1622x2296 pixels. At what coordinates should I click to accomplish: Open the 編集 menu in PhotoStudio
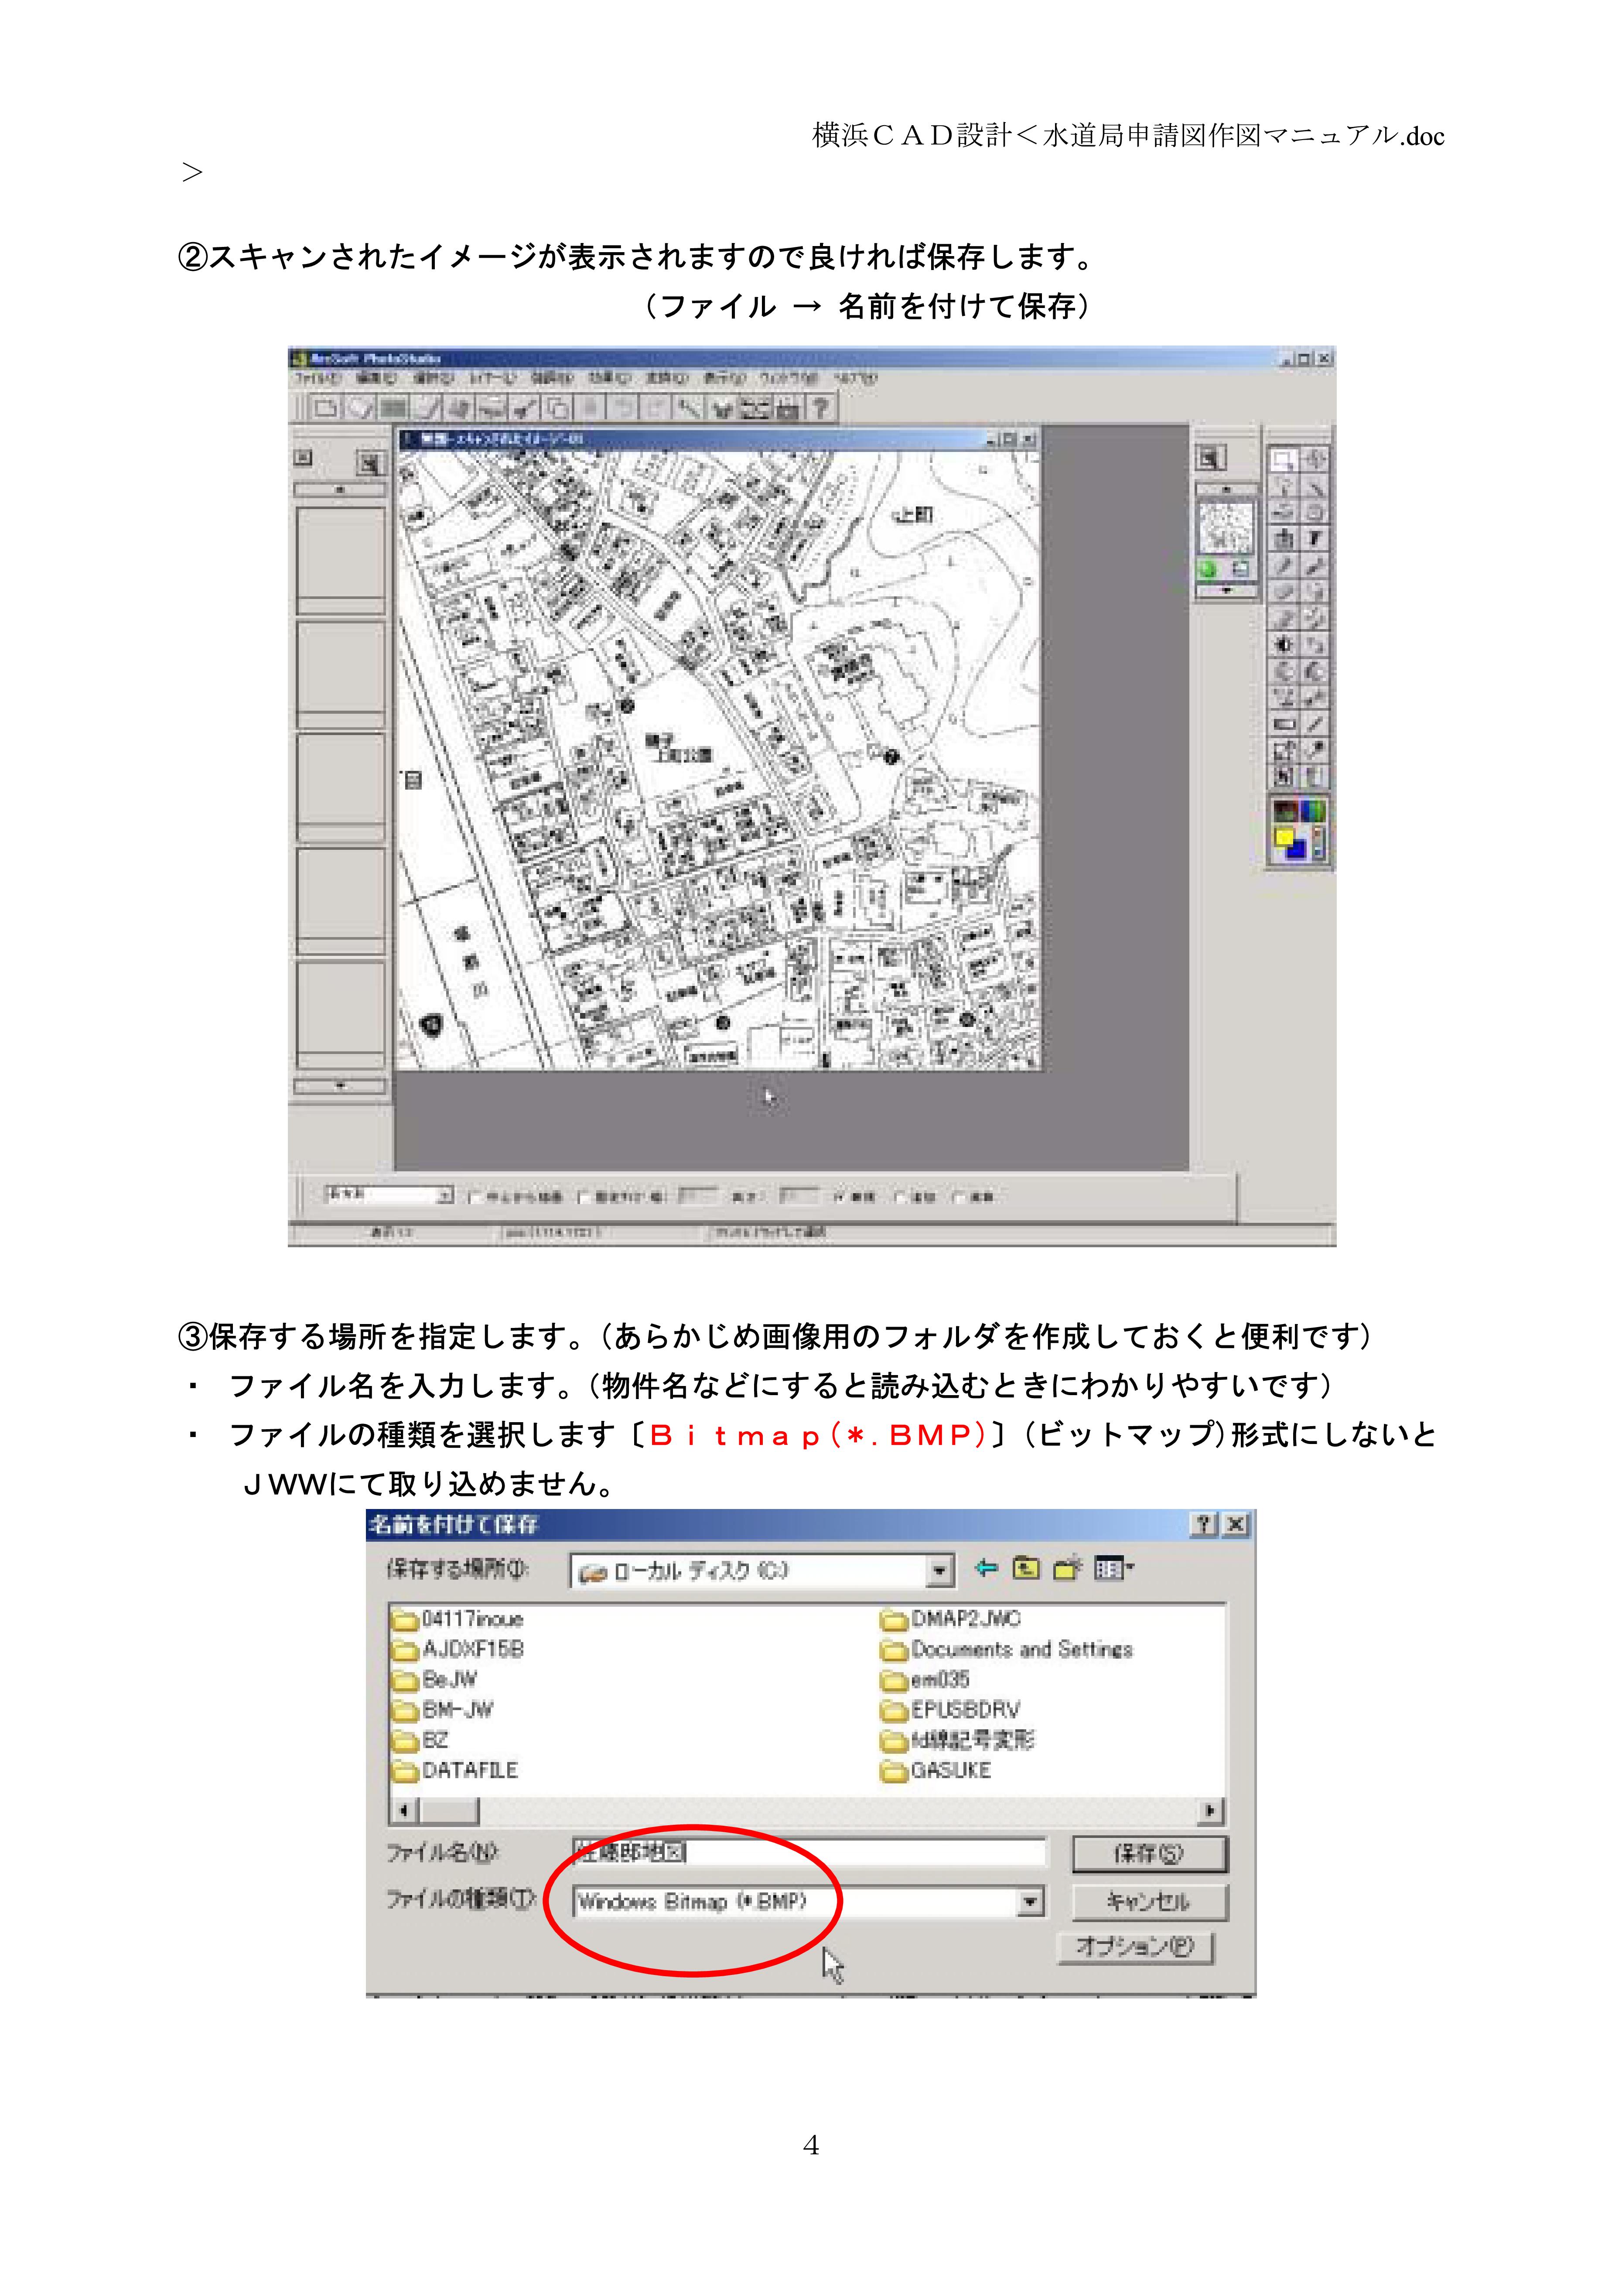pos(376,379)
